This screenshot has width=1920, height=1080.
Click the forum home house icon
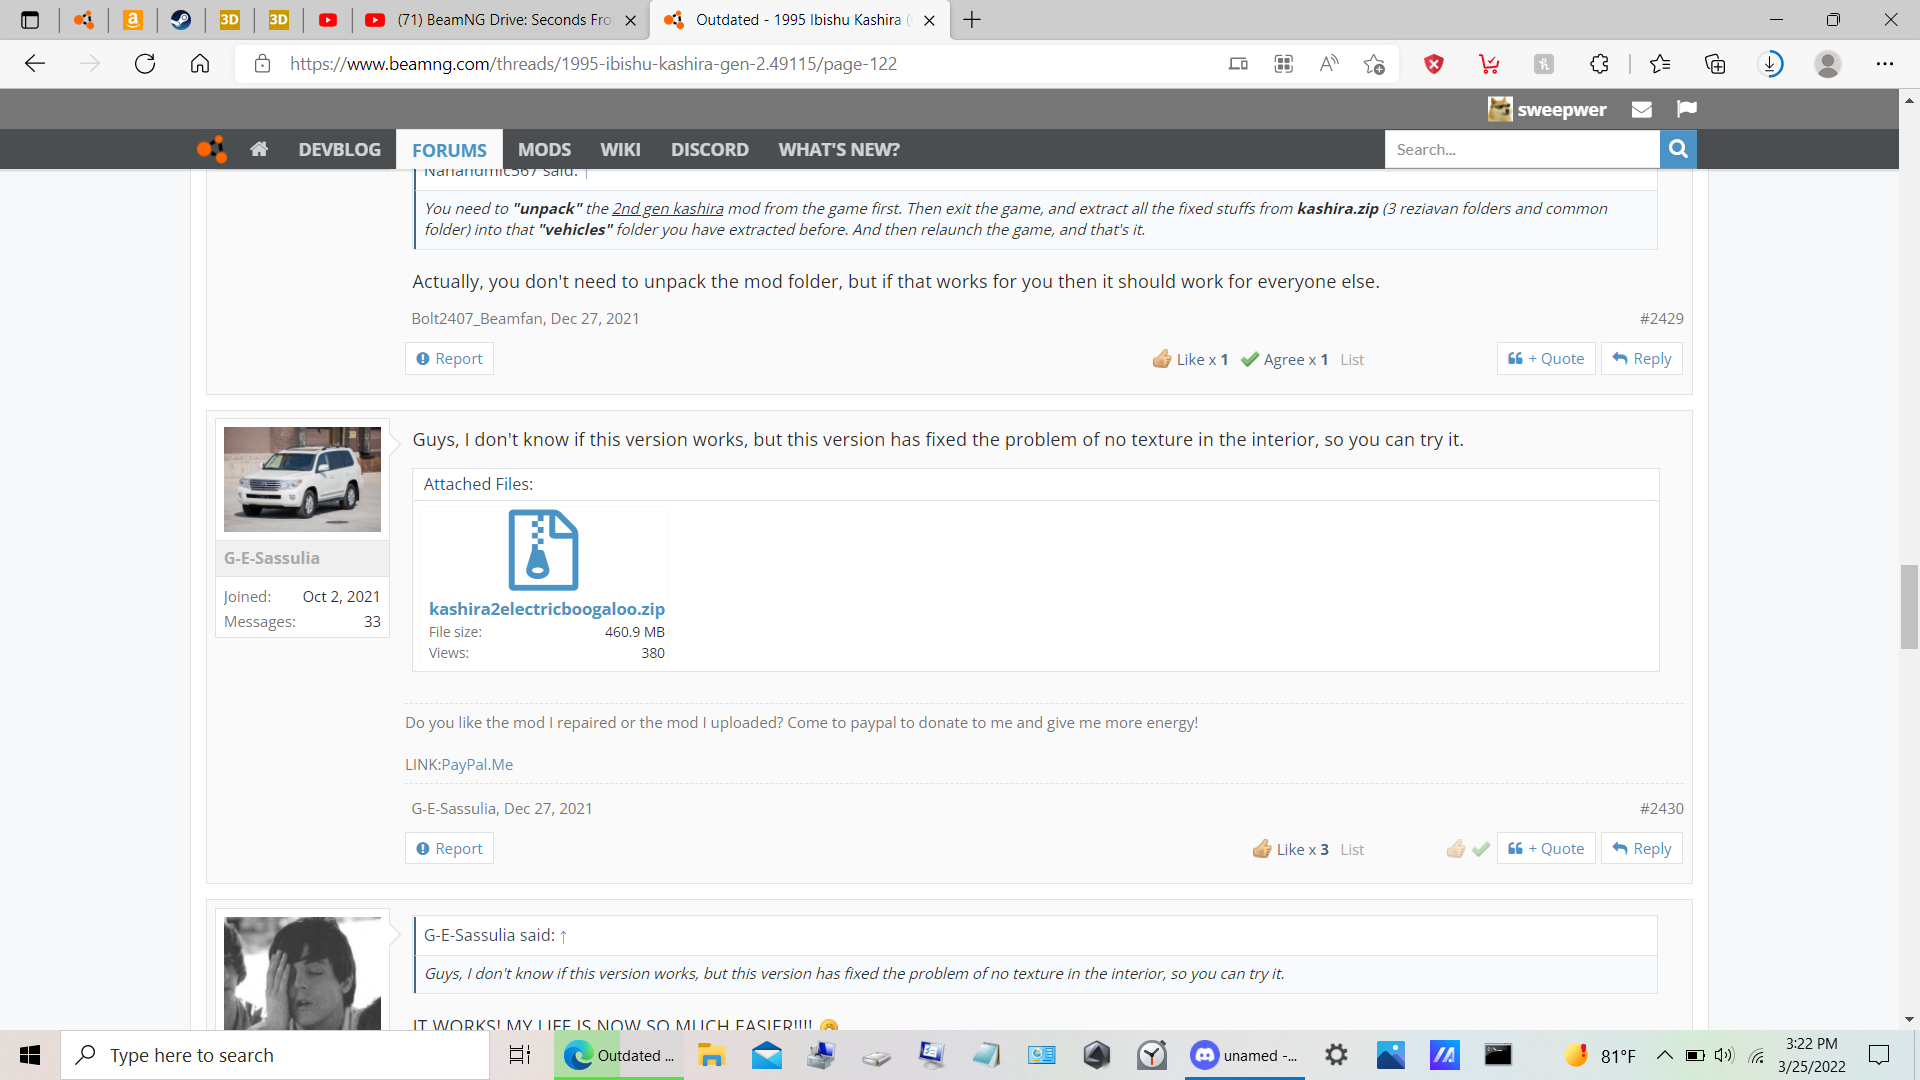259,149
